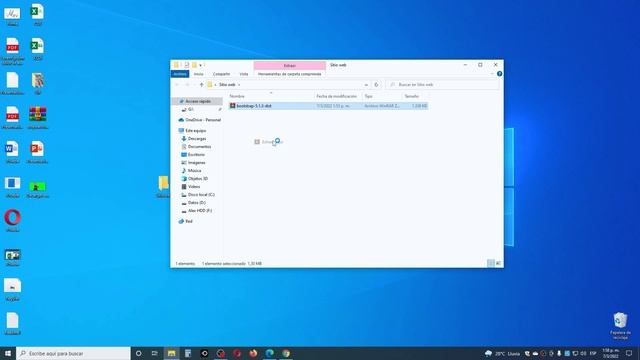Open the Windows Start menu
Screen dimensions: 640x360
8,353
